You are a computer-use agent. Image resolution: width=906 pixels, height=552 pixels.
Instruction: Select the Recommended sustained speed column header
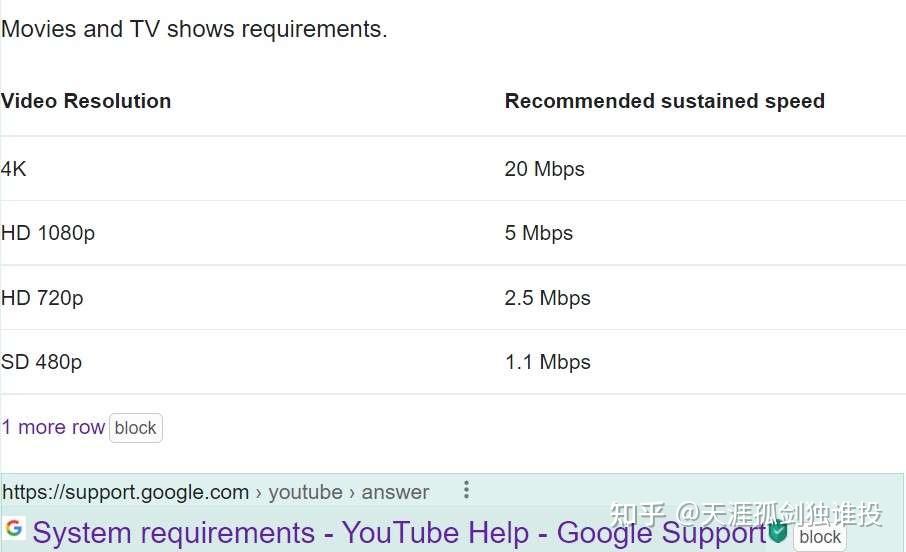point(664,101)
